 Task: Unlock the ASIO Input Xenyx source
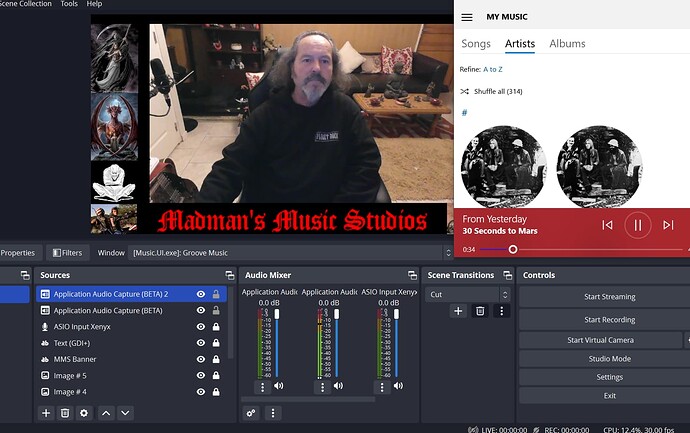pyautogui.click(x=216, y=327)
